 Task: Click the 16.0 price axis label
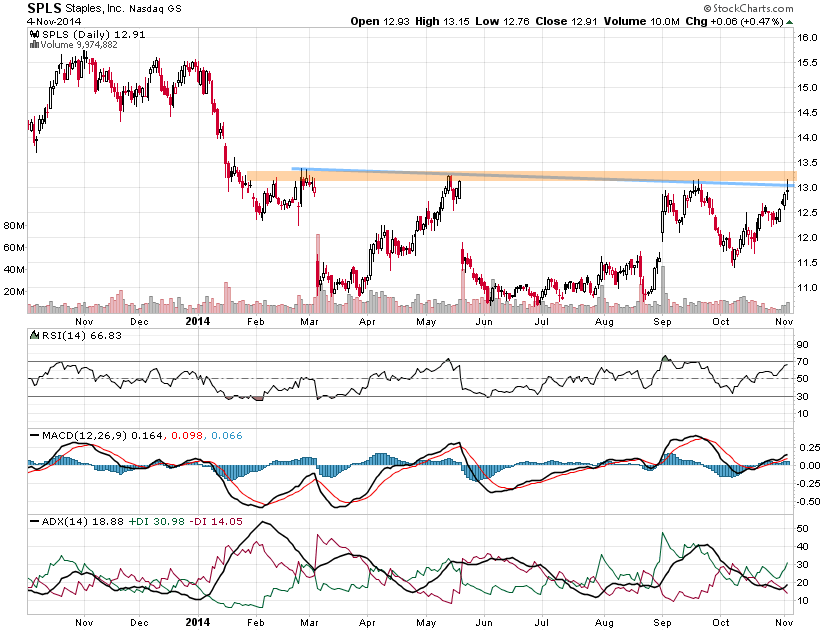click(807, 38)
